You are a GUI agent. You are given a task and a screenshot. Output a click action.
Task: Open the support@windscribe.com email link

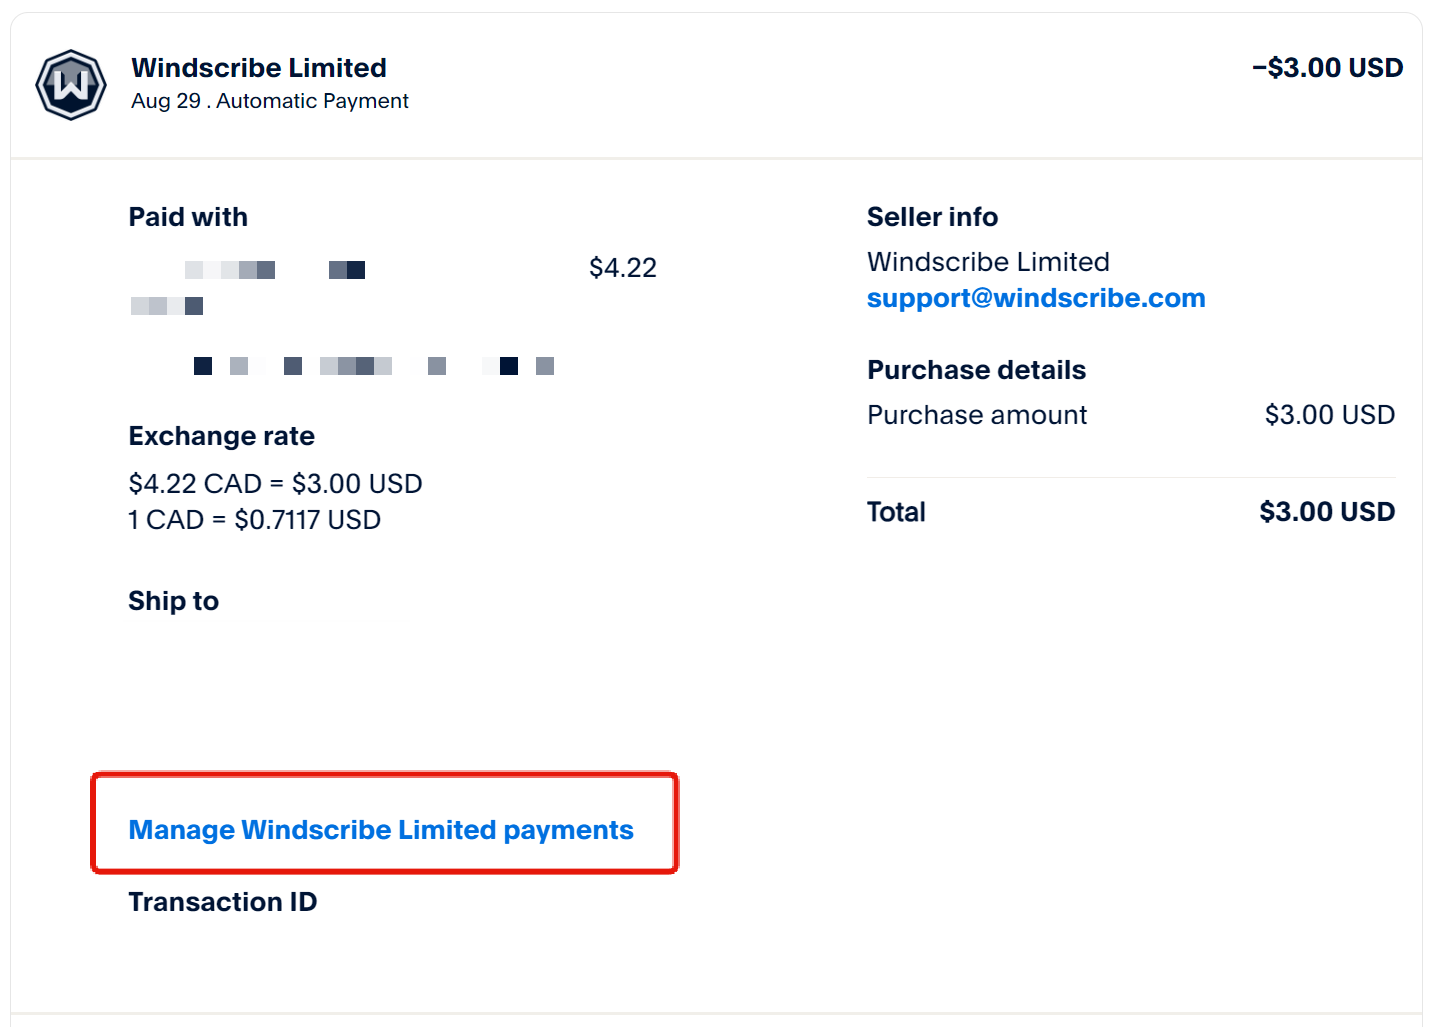tap(1035, 298)
